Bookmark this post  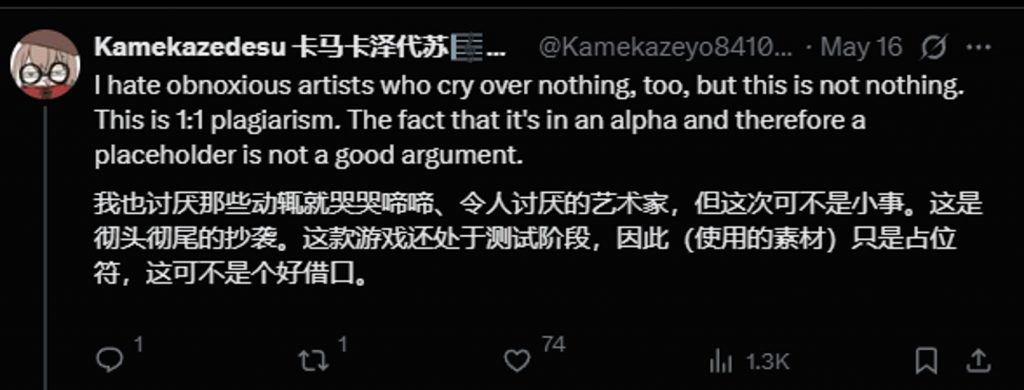(x=926, y=361)
